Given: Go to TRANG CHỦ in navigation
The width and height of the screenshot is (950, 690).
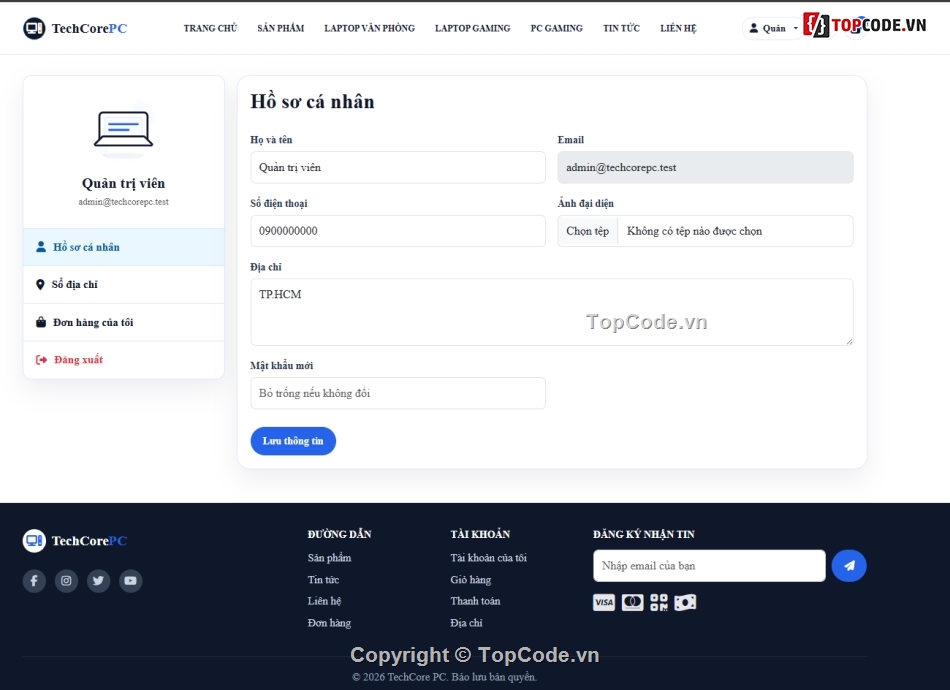Looking at the screenshot, I should tap(210, 28).
